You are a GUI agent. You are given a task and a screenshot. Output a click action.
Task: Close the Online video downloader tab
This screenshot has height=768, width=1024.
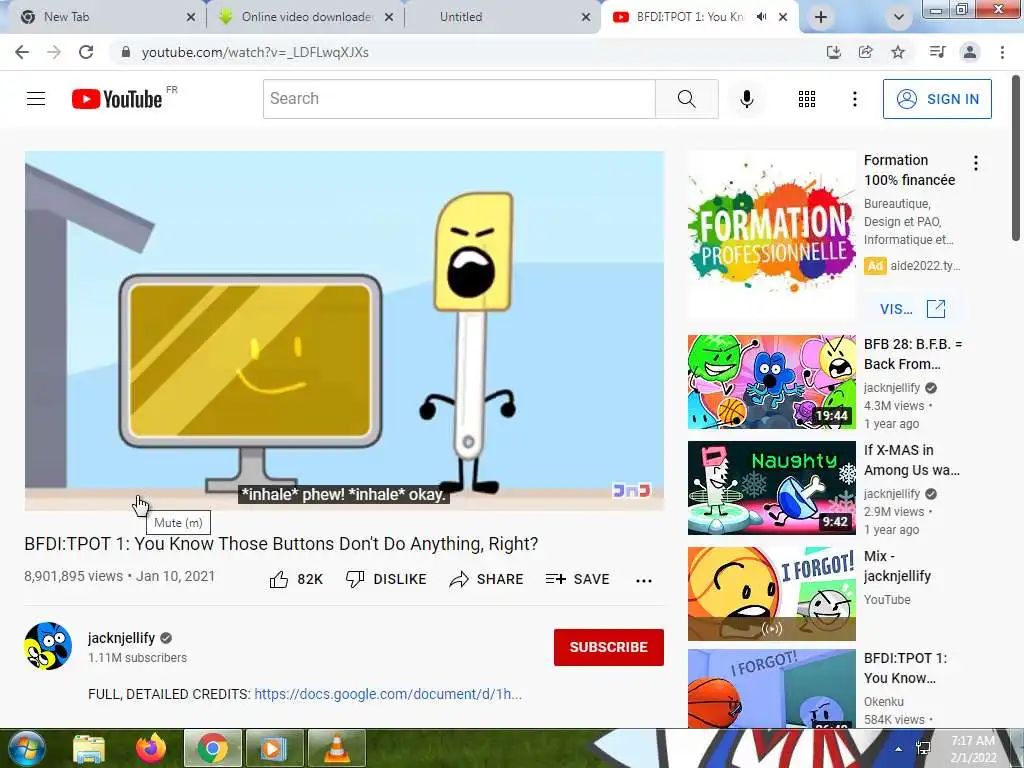click(389, 18)
